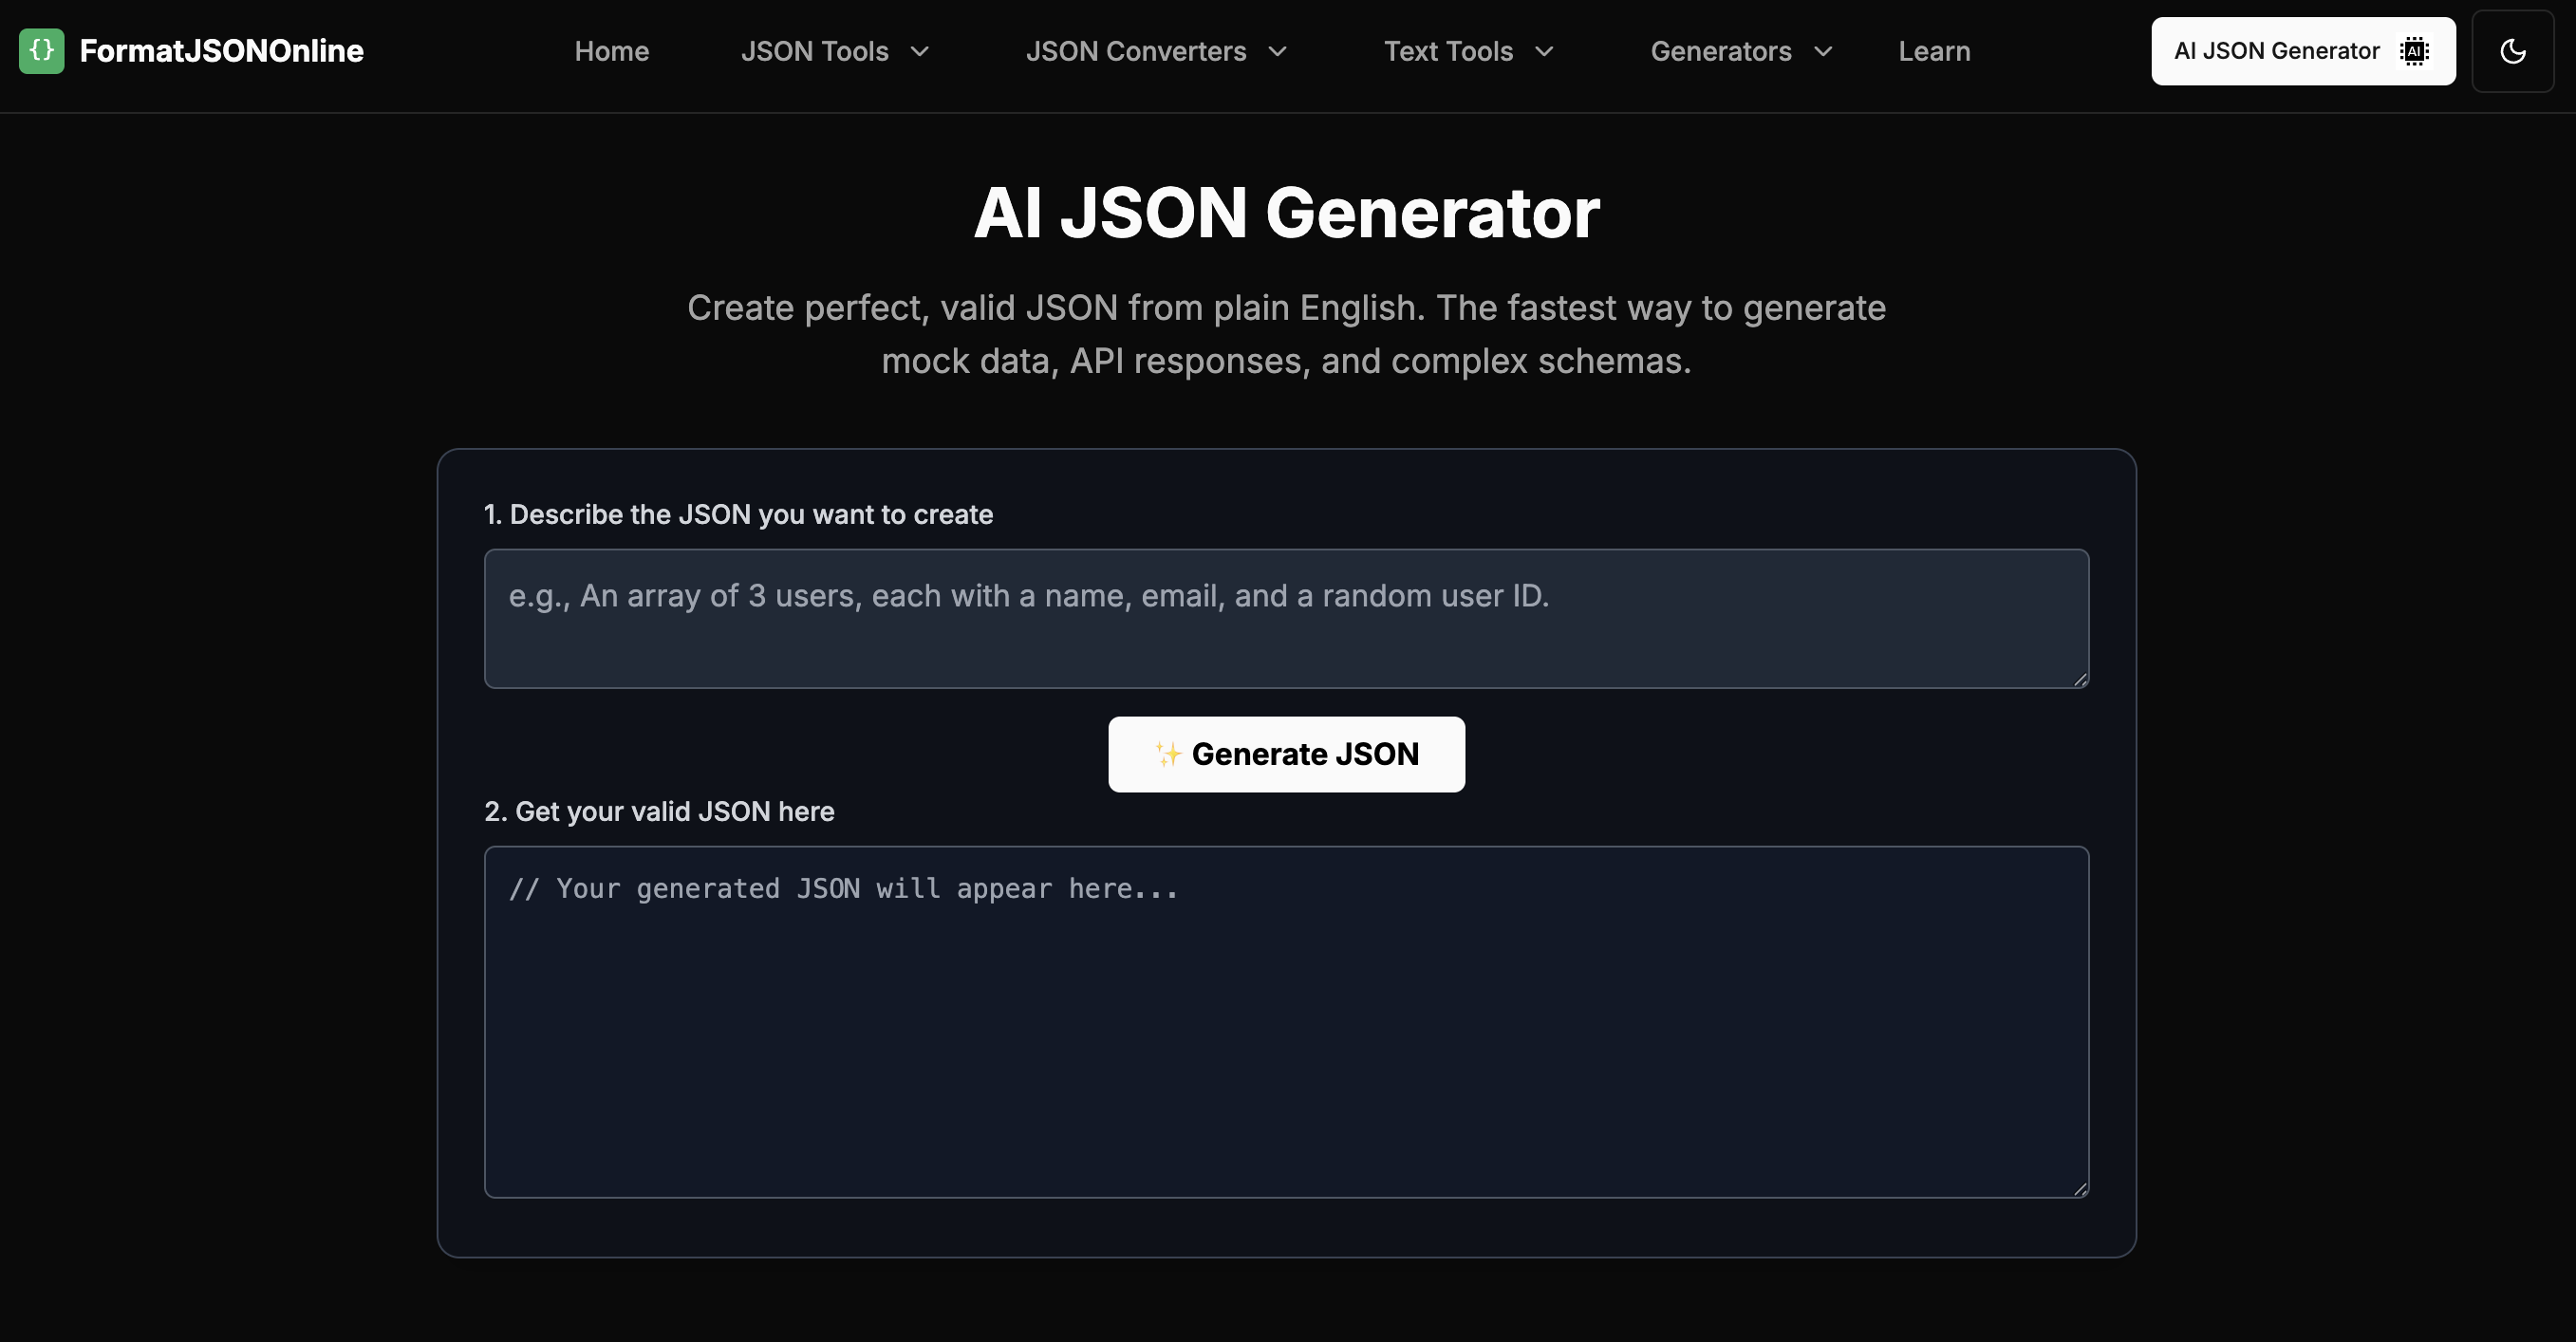Viewport: 2576px width, 1342px height.
Task: Click the 'Create perfect, valid JSON' subtitle text
Action: point(1287,334)
